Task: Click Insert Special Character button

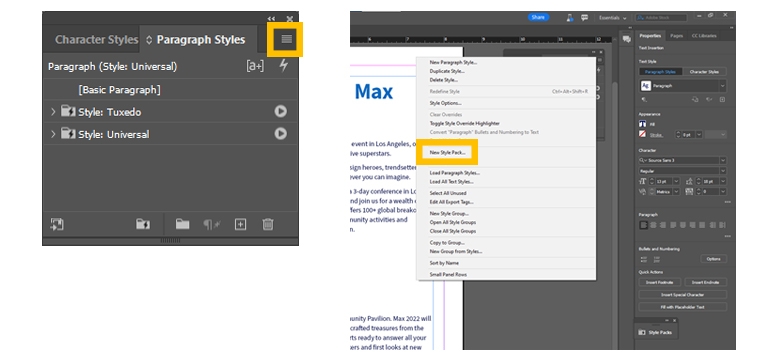Action: point(683,295)
